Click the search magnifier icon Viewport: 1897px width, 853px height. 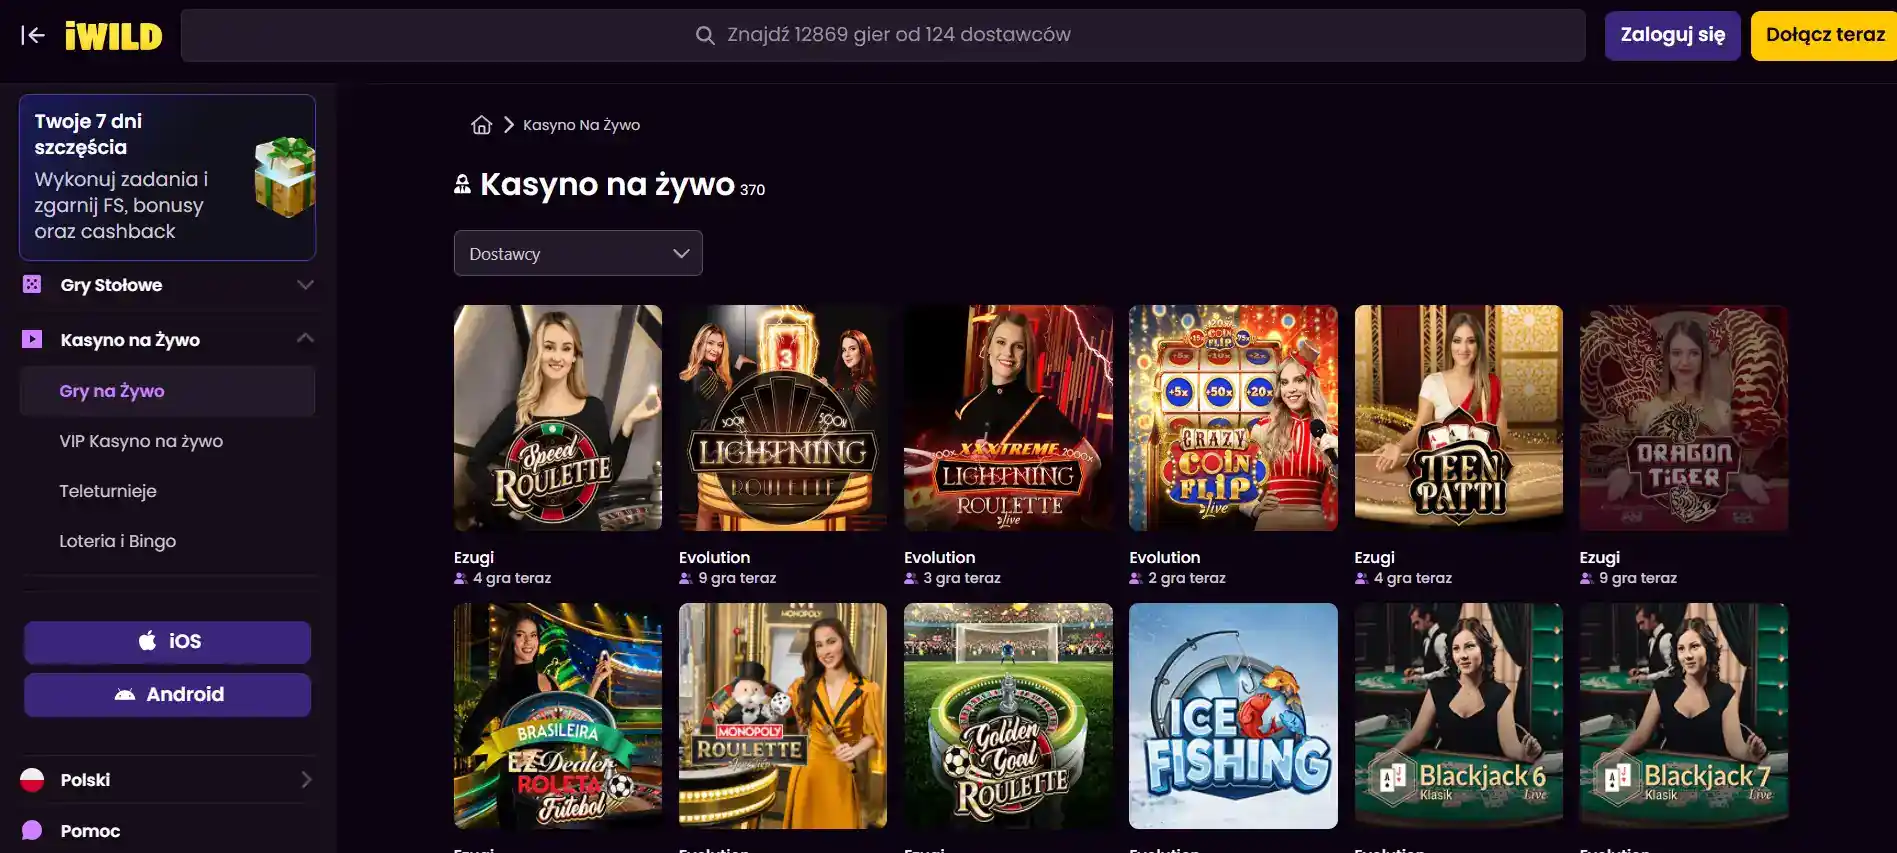pos(705,36)
